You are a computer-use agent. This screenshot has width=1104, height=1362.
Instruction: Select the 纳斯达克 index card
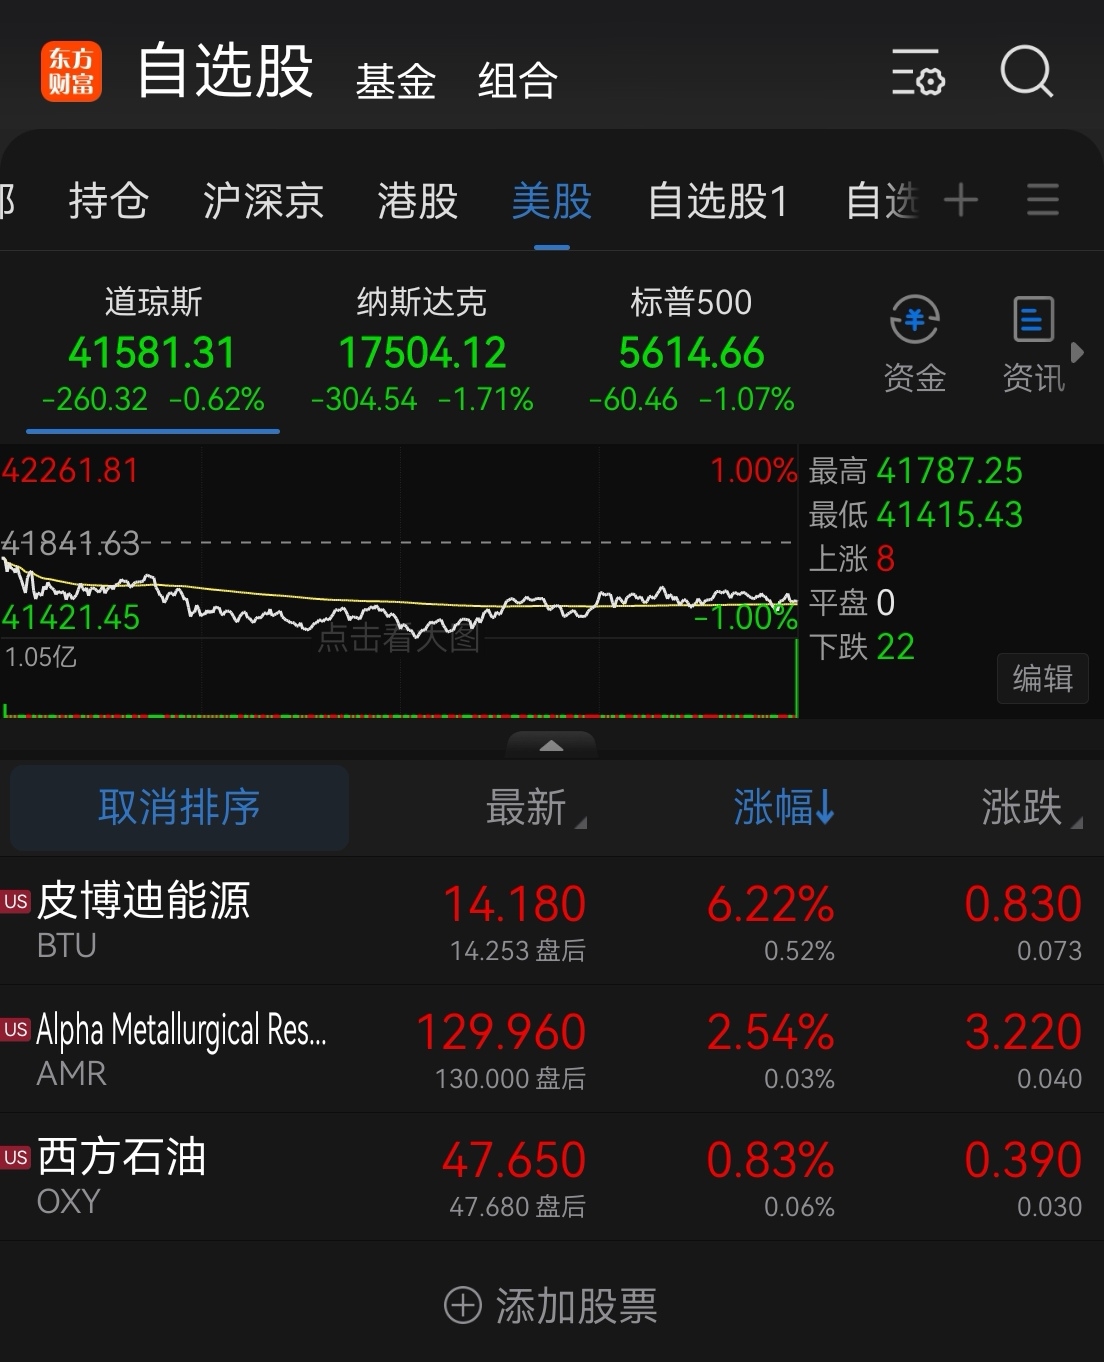422,351
